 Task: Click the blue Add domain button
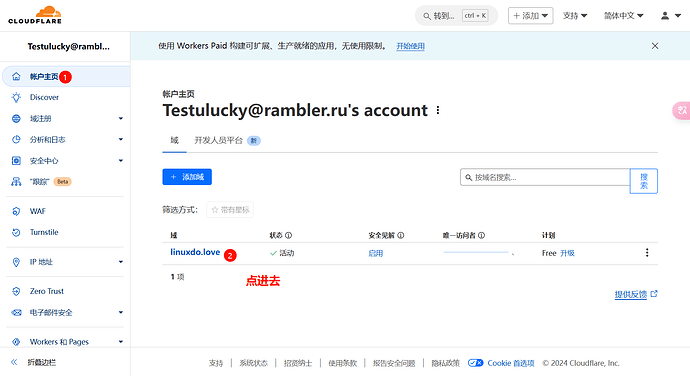(187, 177)
